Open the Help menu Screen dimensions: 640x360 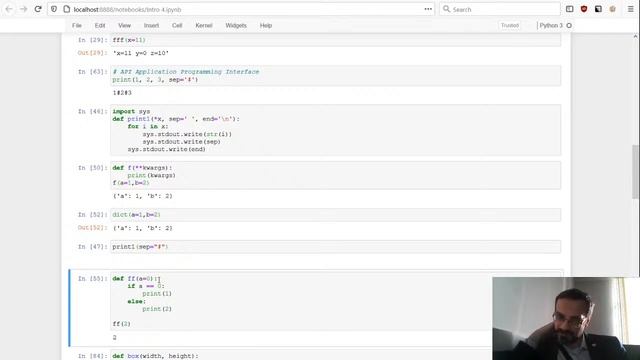[266, 25]
